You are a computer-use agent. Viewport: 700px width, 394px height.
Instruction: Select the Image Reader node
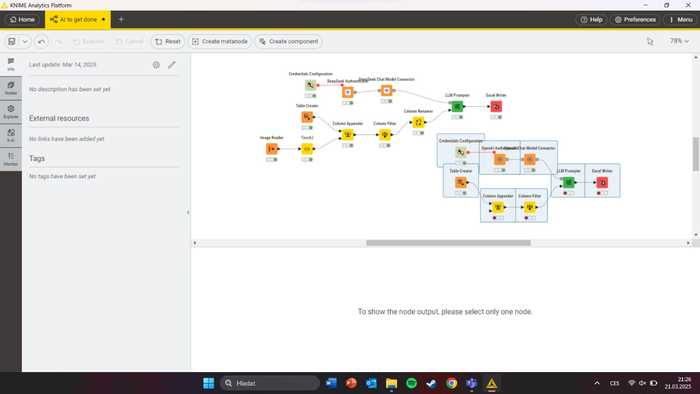tap(271, 149)
